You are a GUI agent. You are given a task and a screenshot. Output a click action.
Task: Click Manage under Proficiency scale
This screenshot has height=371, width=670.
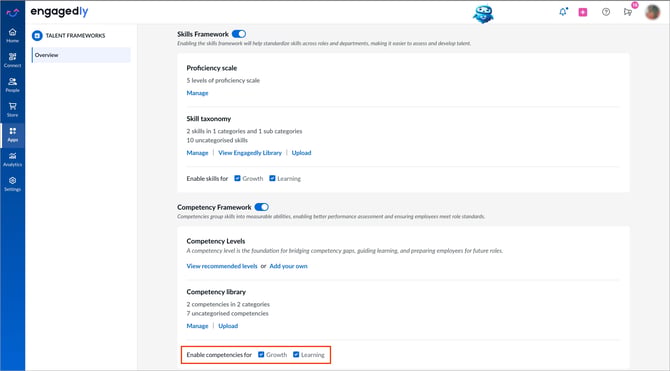pos(197,93)
